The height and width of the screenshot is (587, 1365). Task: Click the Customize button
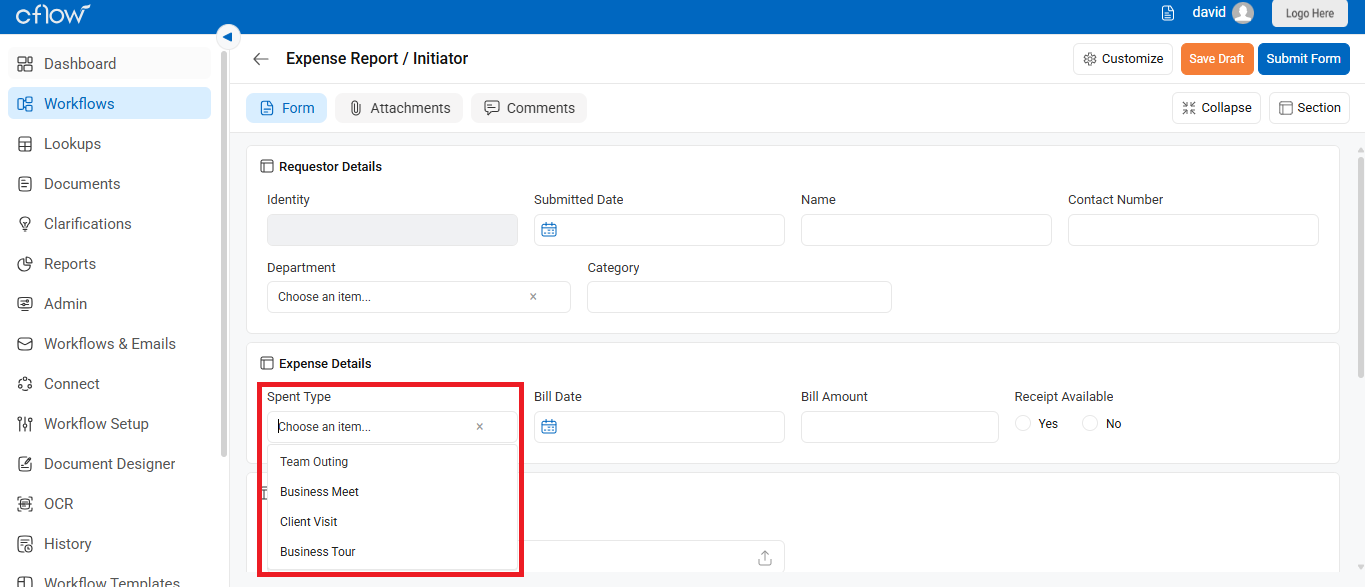(1123, 59)
